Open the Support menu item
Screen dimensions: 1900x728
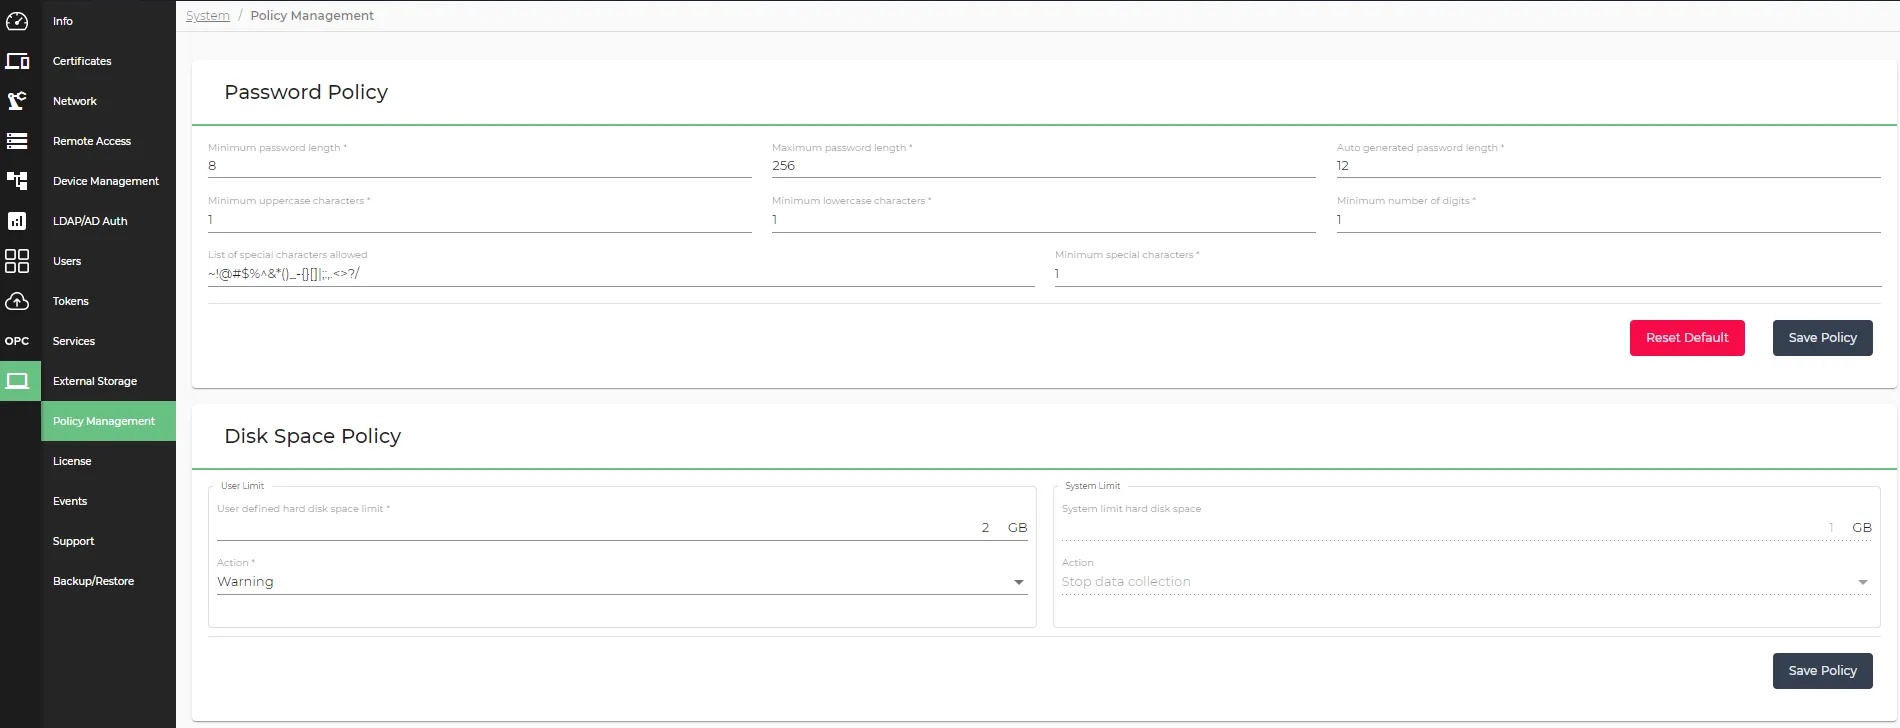coord(109,541)
